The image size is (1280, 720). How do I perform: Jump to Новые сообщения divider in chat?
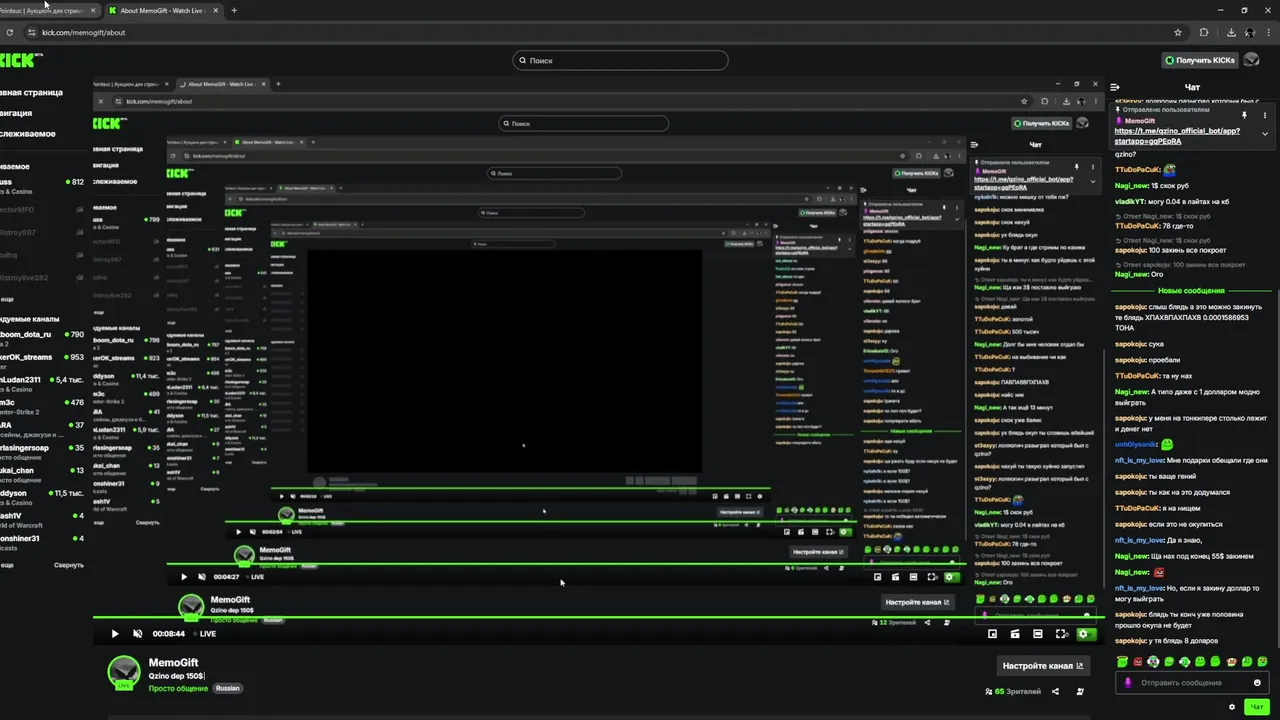(x=1190, y=290)
